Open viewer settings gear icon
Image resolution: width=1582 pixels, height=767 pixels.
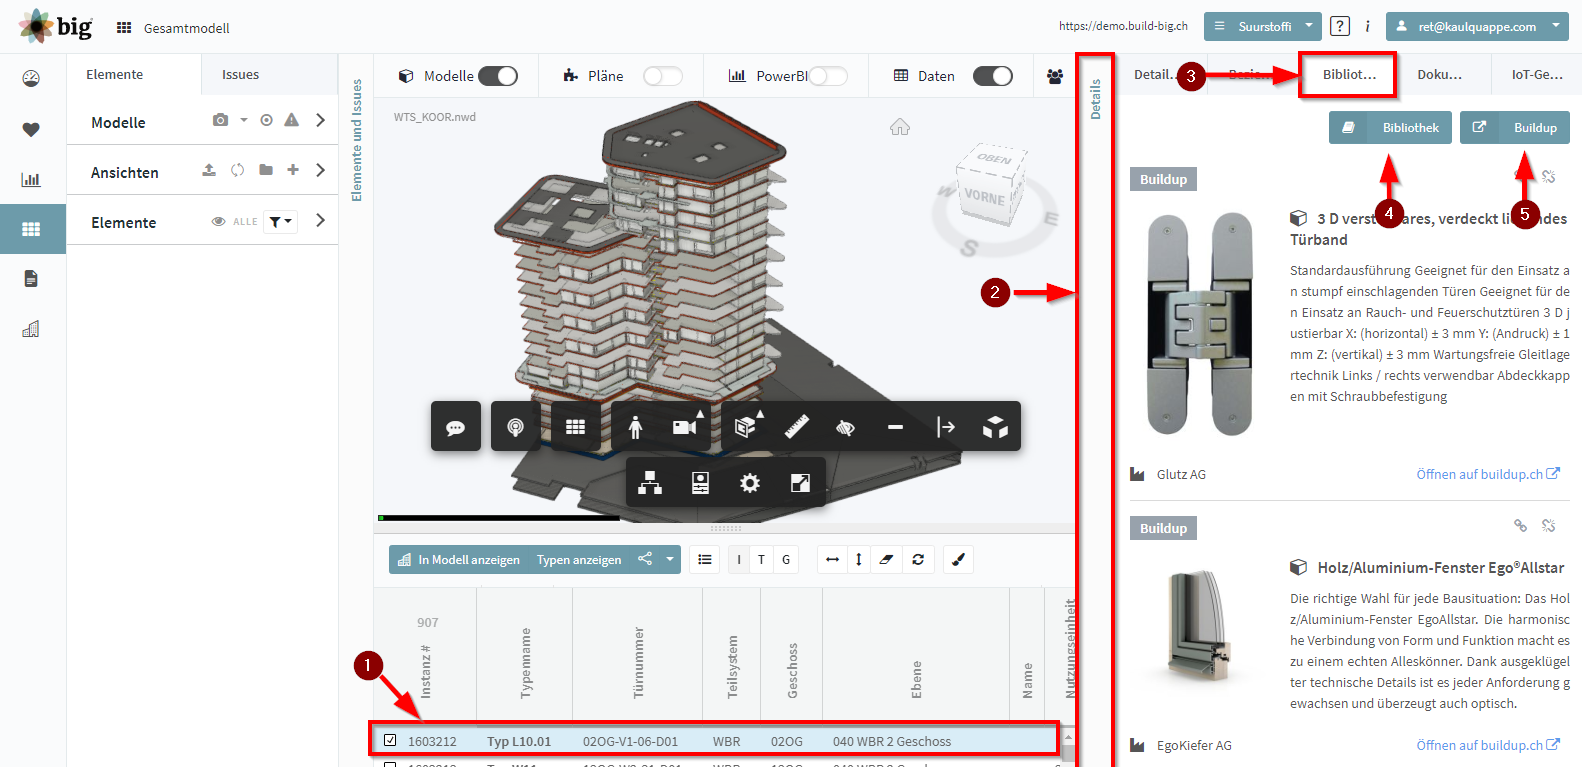750,483
